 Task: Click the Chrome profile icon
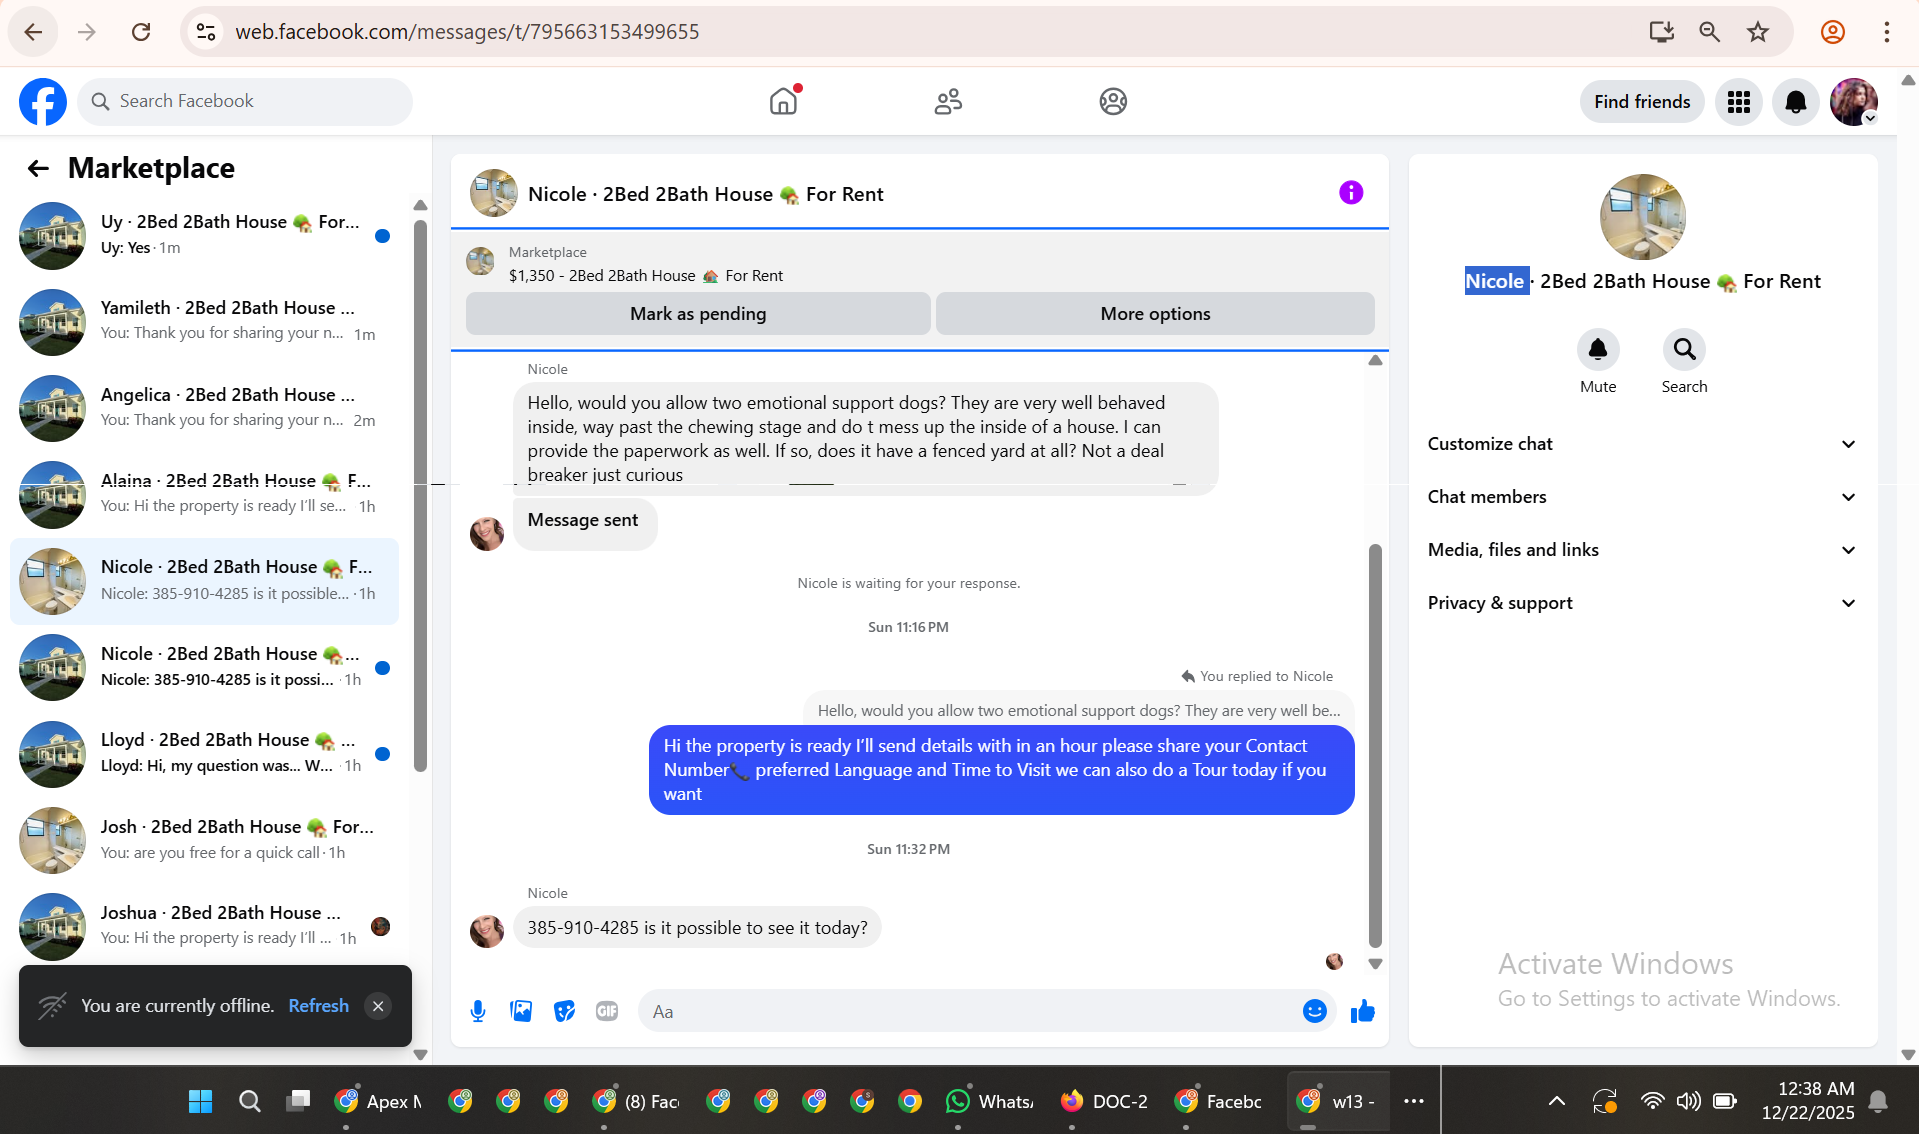[1833, 32]
